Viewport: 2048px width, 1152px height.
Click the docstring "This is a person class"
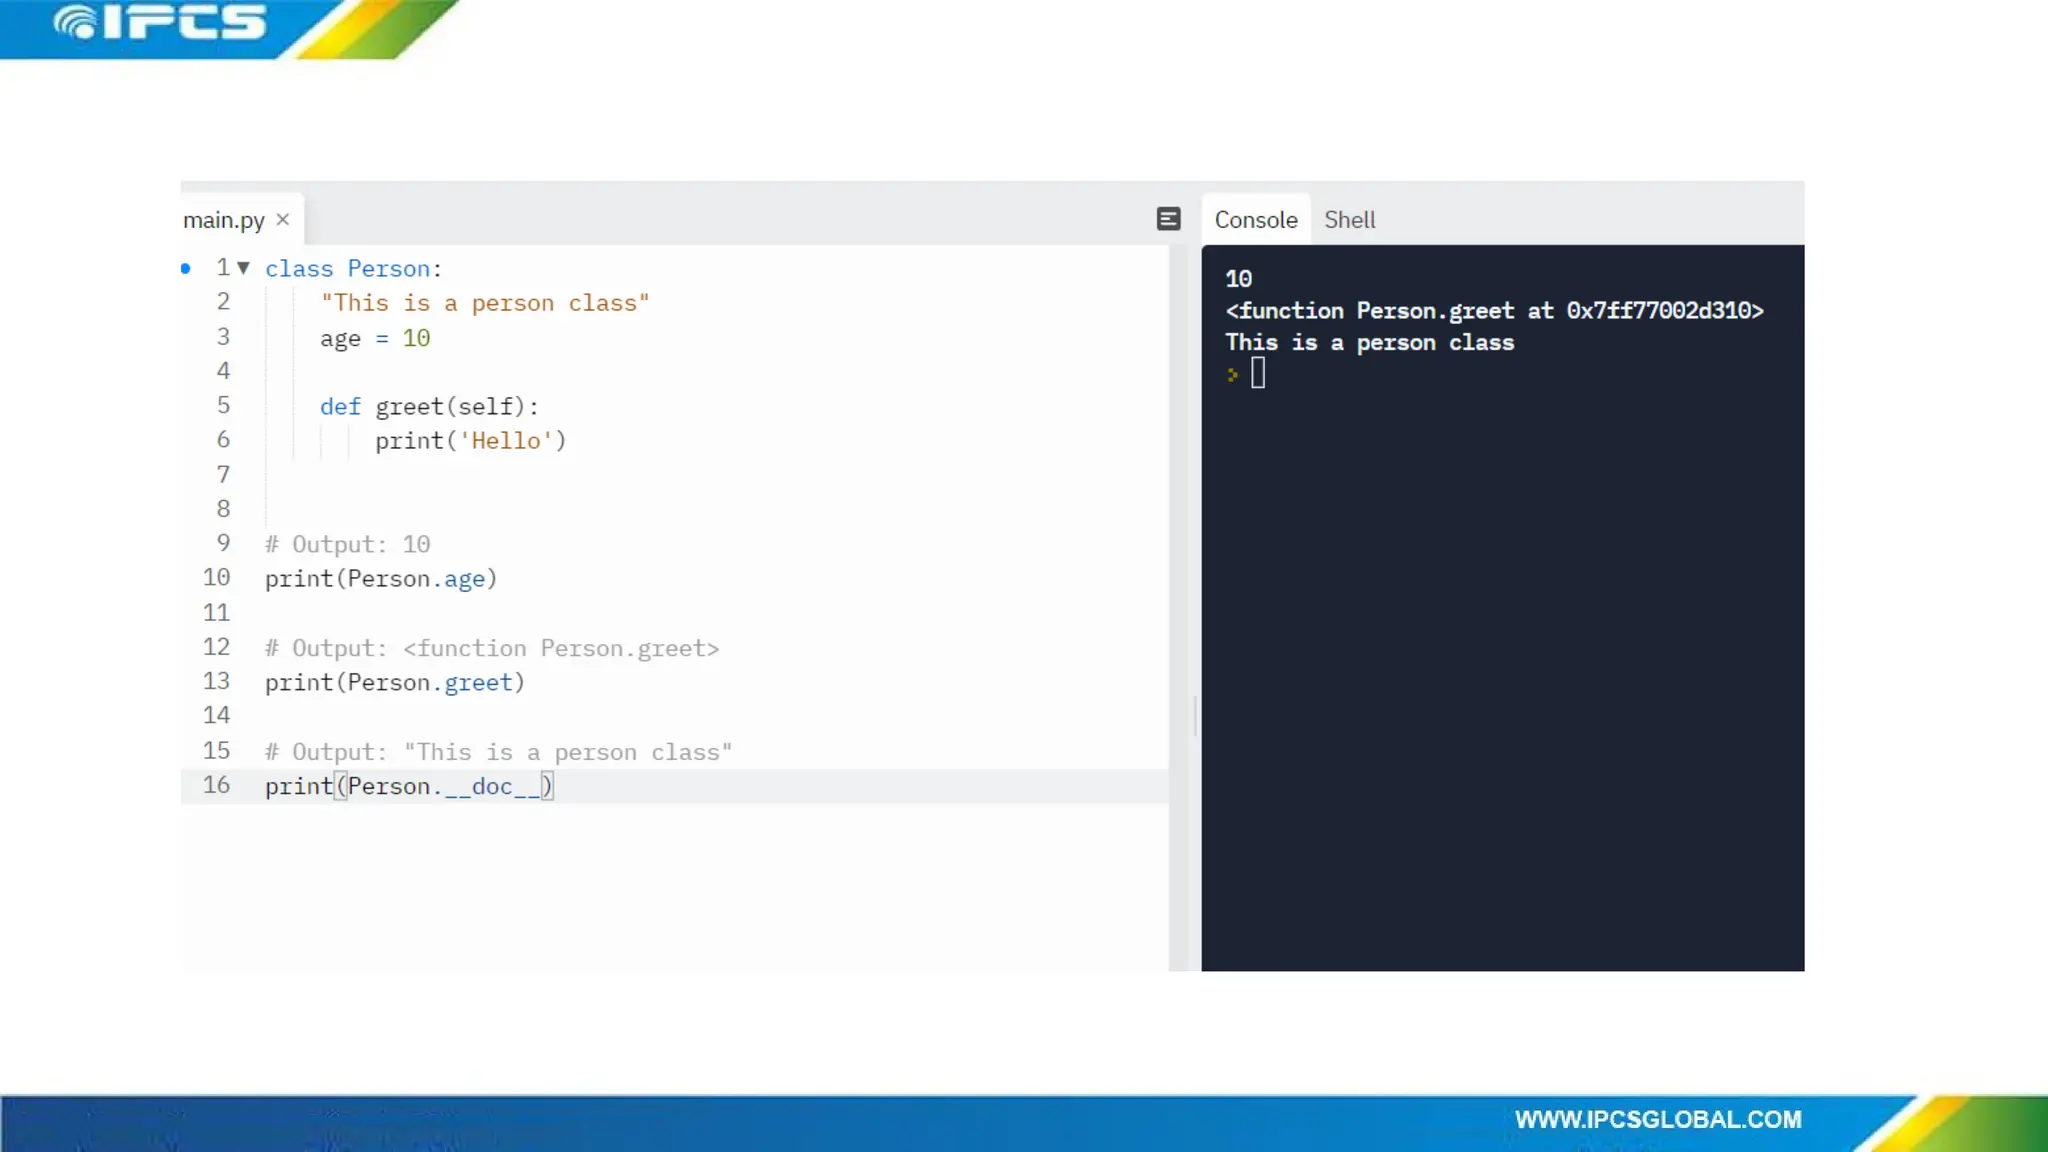(484, 303)
